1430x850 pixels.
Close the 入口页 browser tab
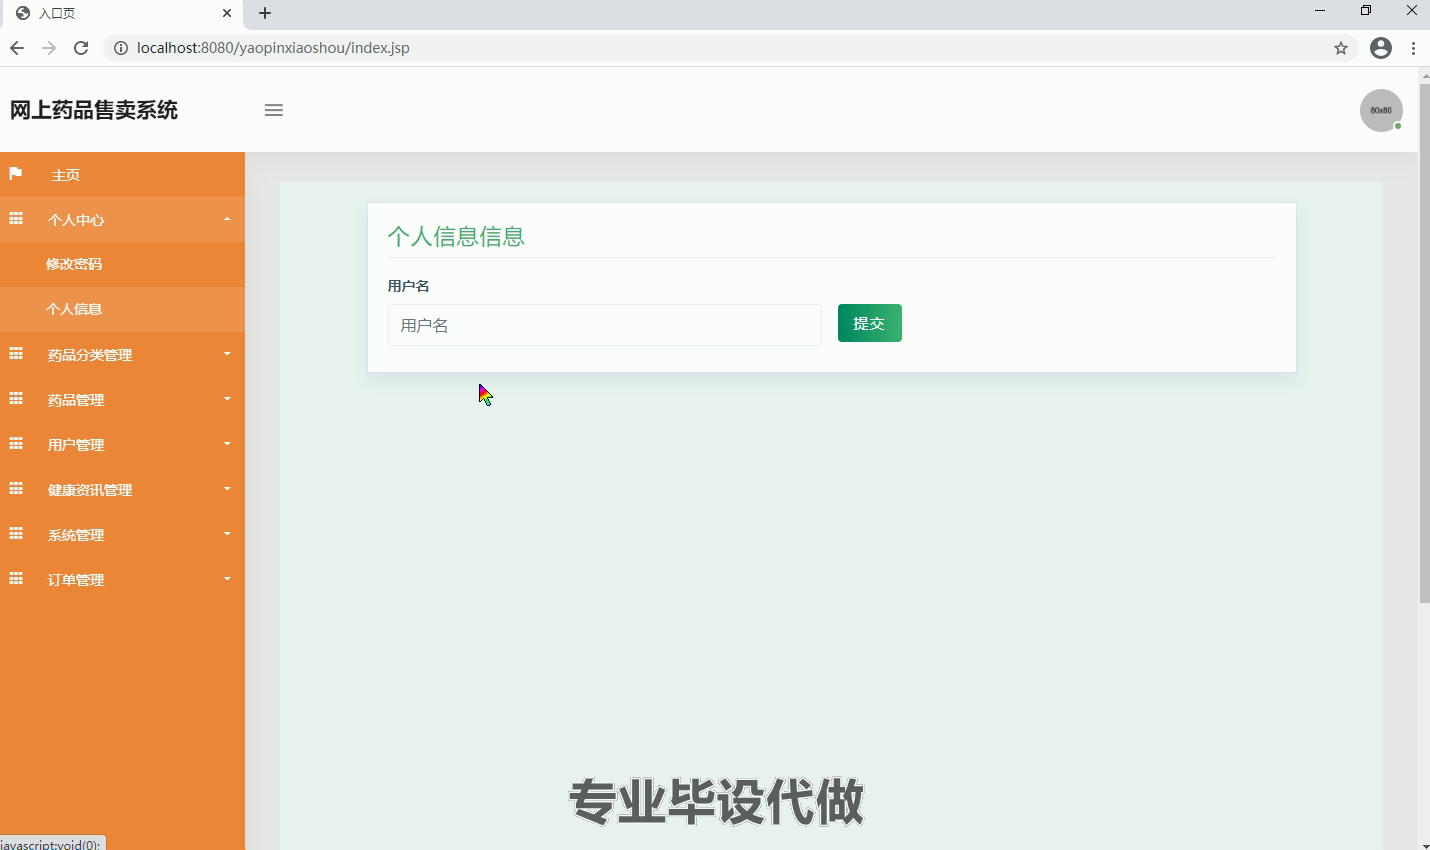pyautogui.click(x=227, y=13)
